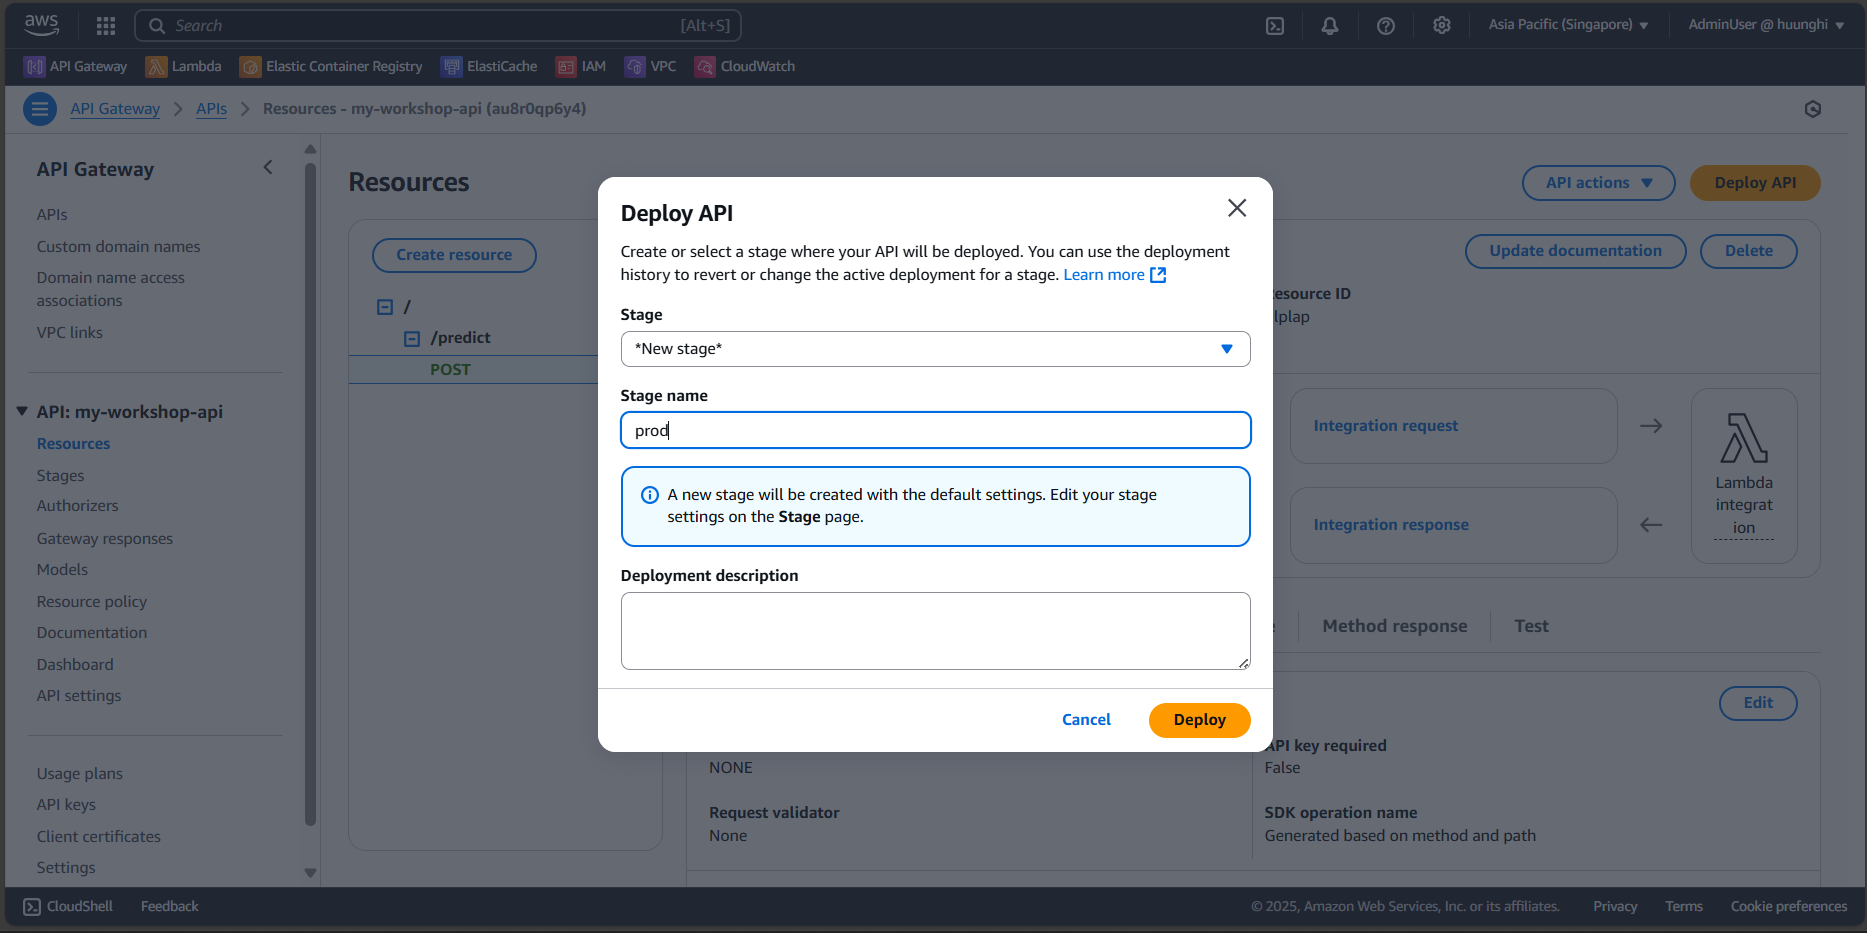Screen dimensions: 1867x933
Task: Click the sidebar scroll down arrow
Action: coord(310,873)
